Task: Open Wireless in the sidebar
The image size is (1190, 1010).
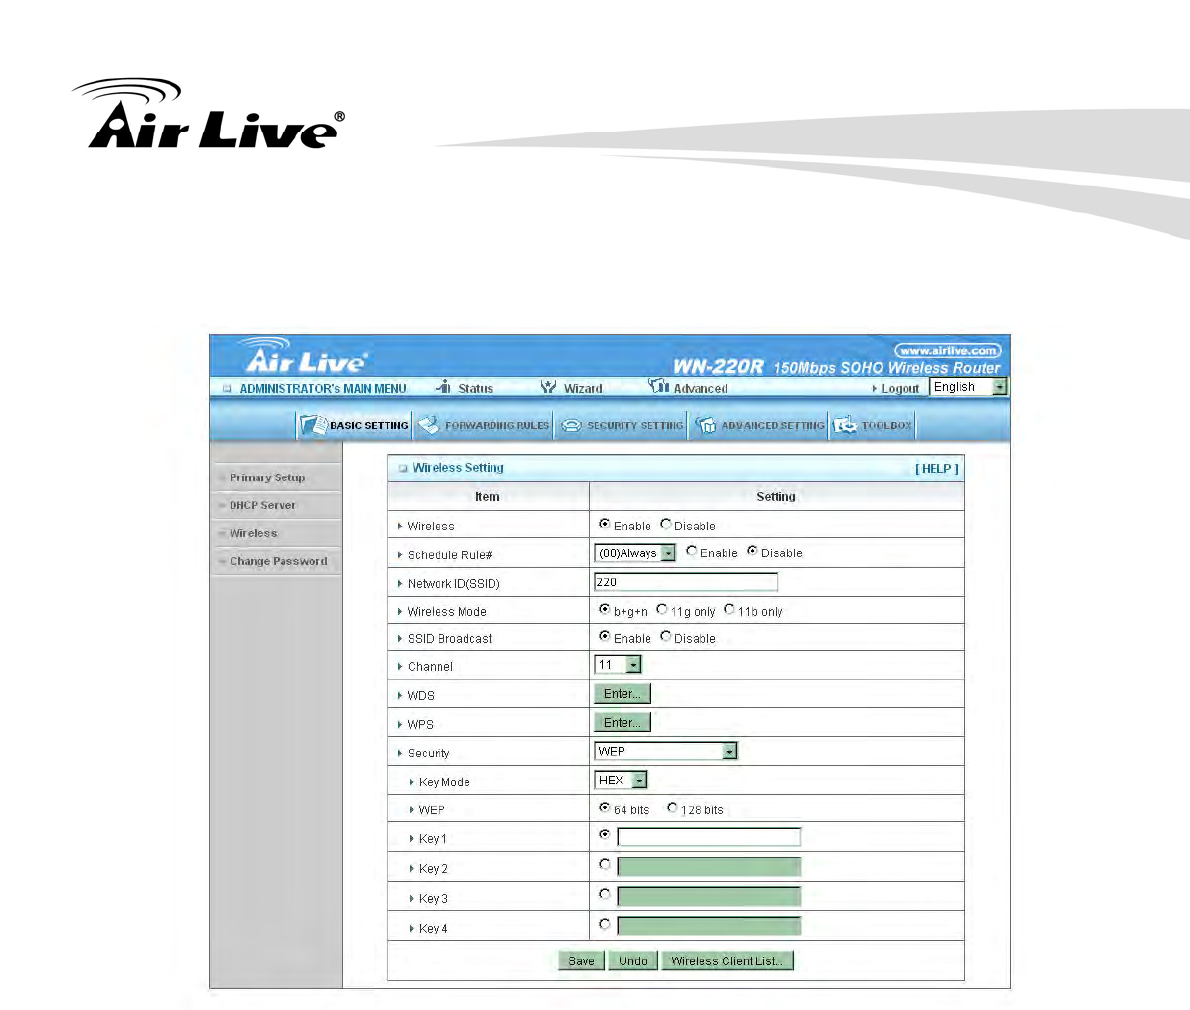Action: (253, 533)
